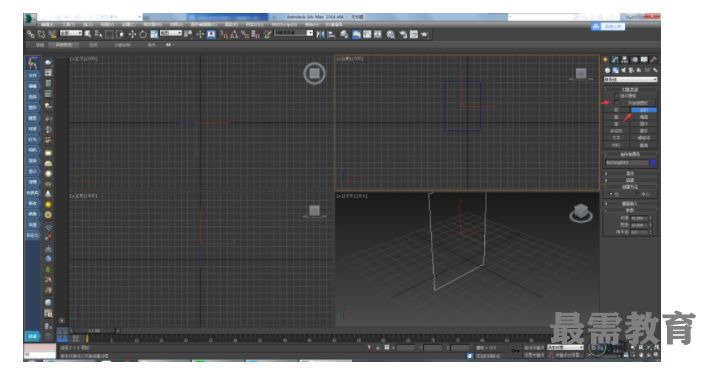This screenshot has width=702, height=368.
Task: Select the Select and Move tool
Action: (132, 34)
